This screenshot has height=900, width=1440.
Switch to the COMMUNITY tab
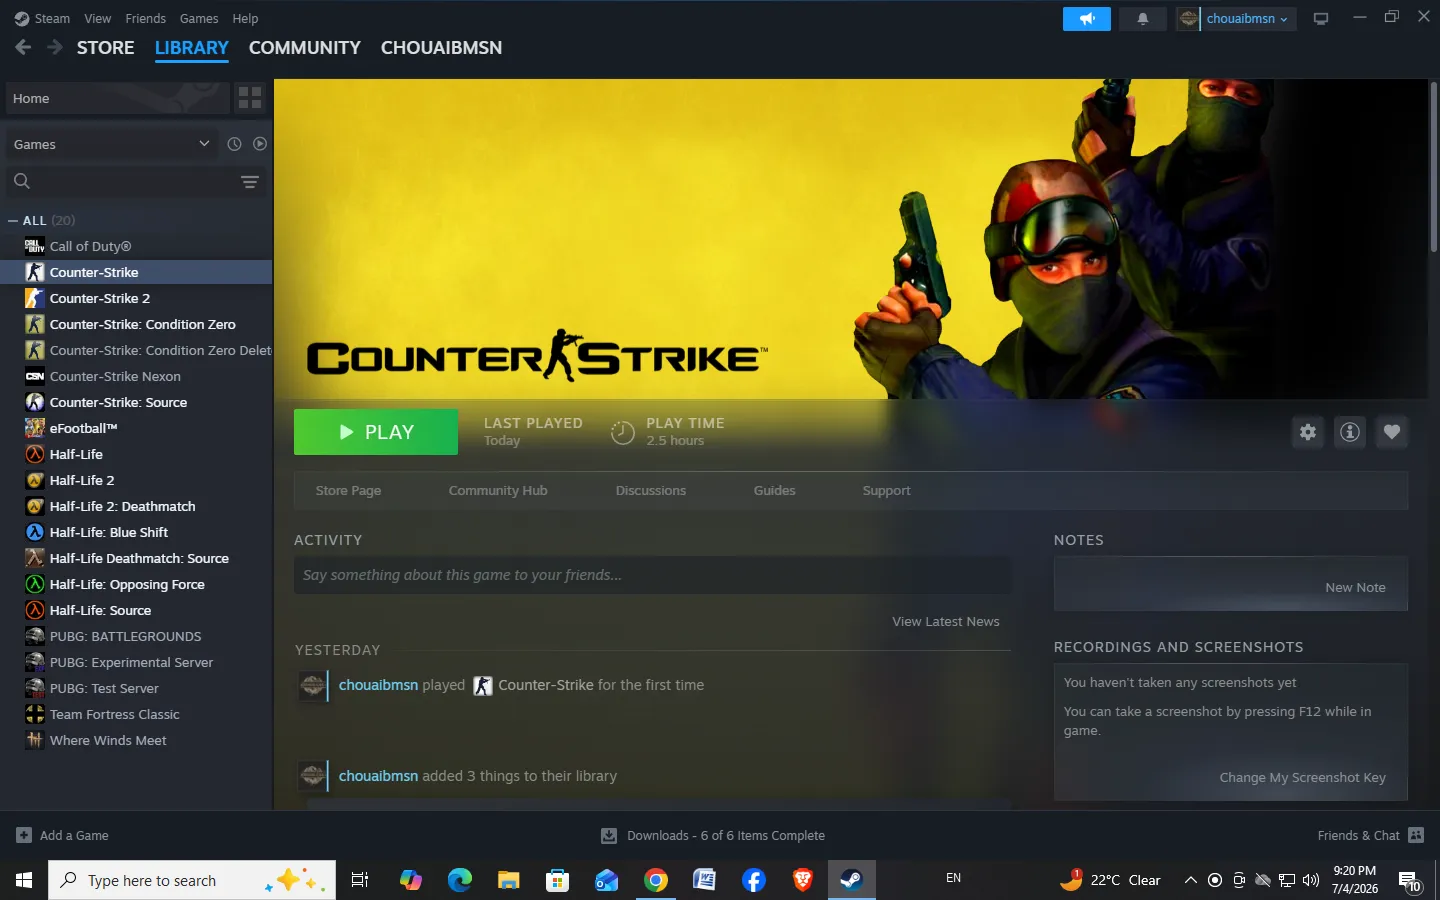point(305,48)
